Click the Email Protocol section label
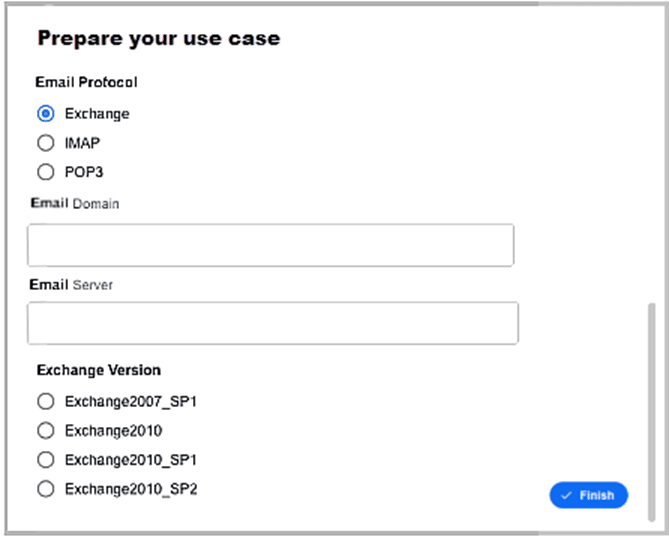Viewport: 669px width, 540px height. coord(86,82)
